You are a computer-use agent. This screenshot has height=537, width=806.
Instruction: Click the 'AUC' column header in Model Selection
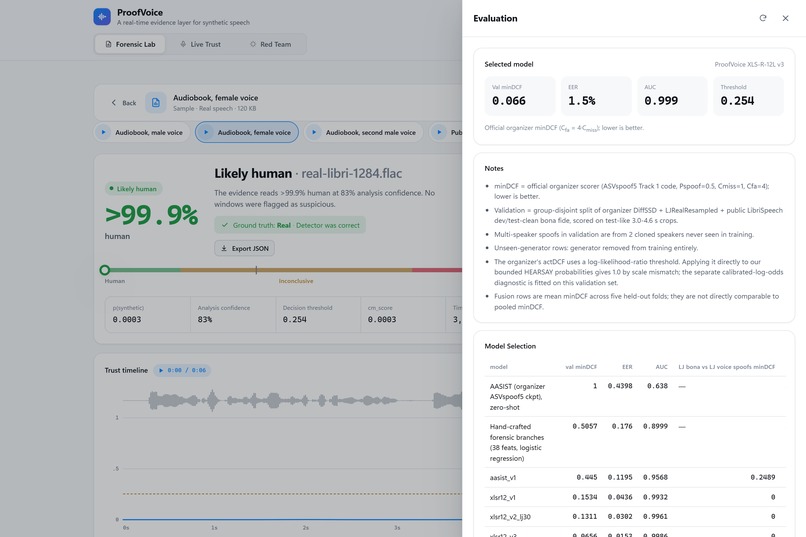[662, 367]
